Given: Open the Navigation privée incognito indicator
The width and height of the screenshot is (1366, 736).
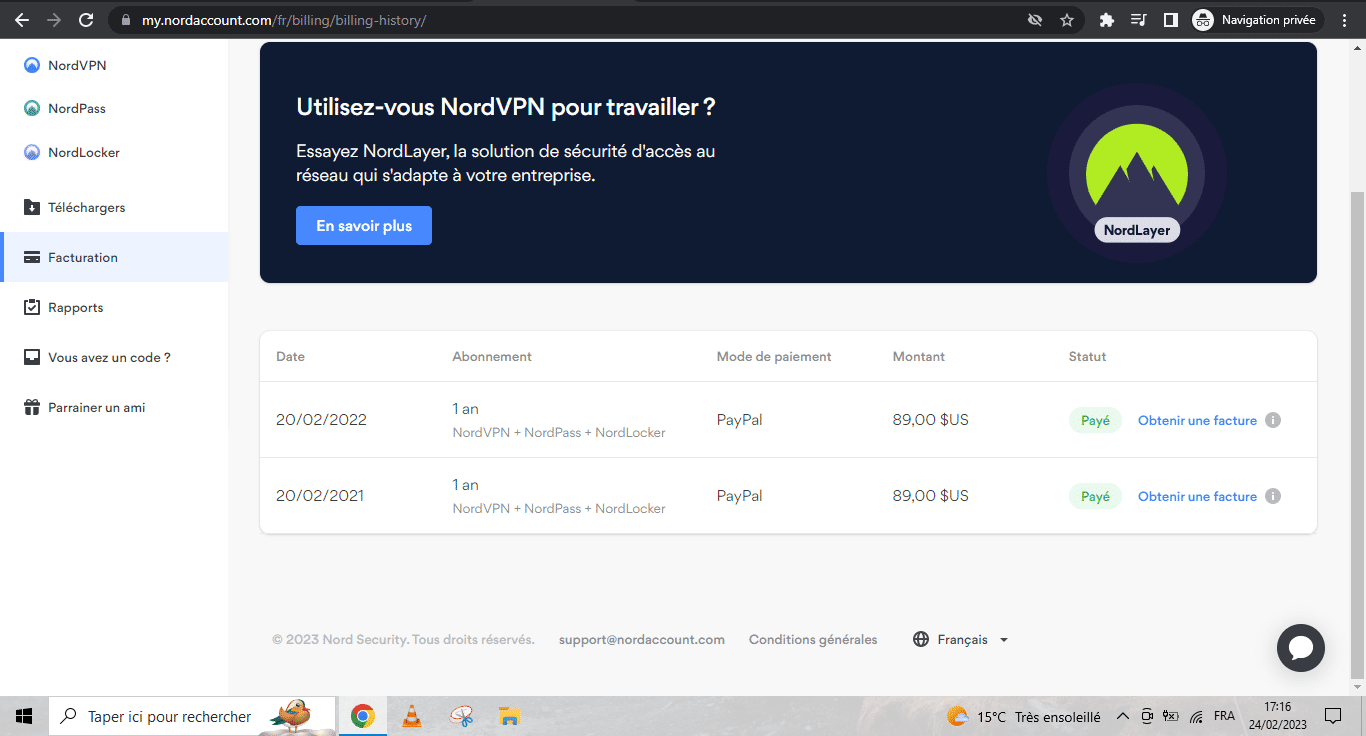Looking at the screenshot, I should tap(1258, 20).
